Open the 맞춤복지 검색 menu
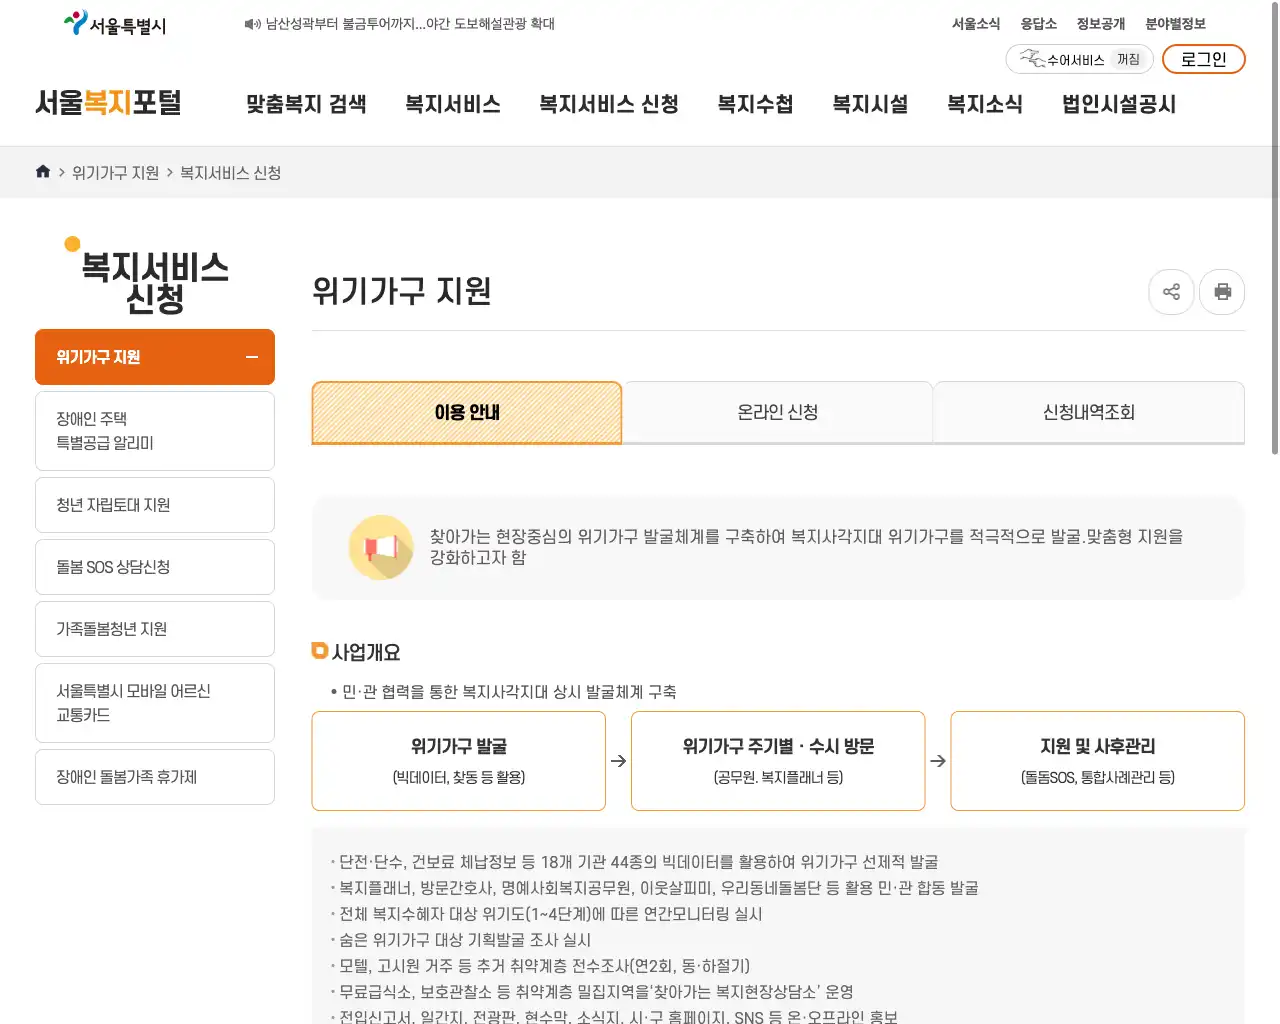Viewport: 1280px width, 1024px height. (x=306, y=104)
